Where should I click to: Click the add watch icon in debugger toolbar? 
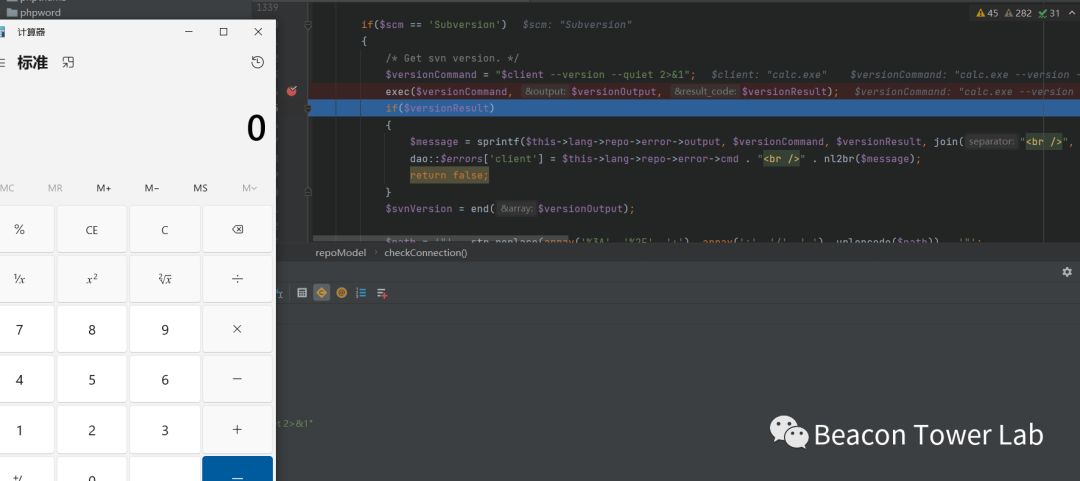pos(381,293)
